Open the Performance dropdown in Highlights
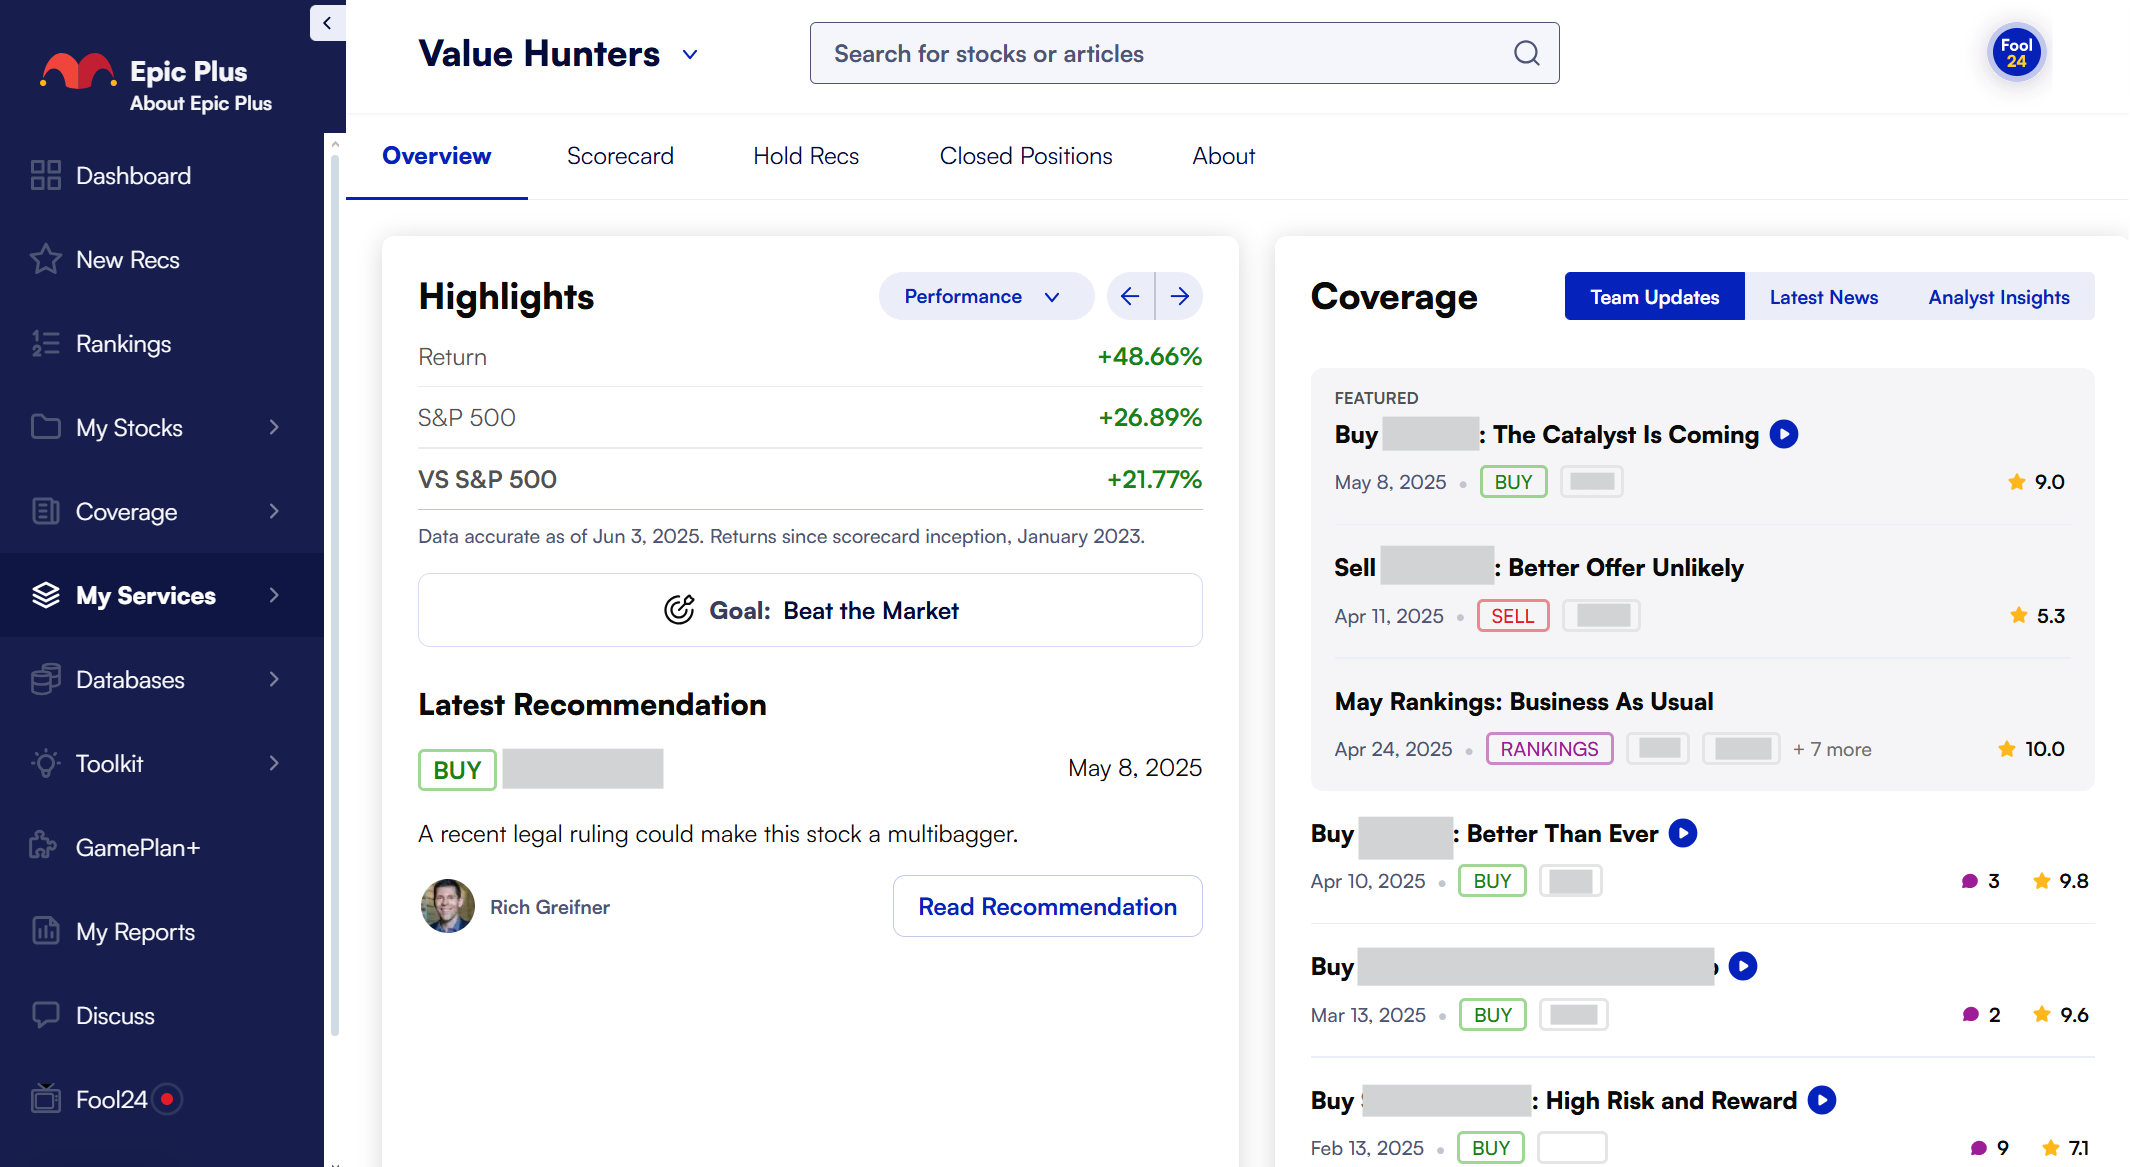 tap(985, 296)
